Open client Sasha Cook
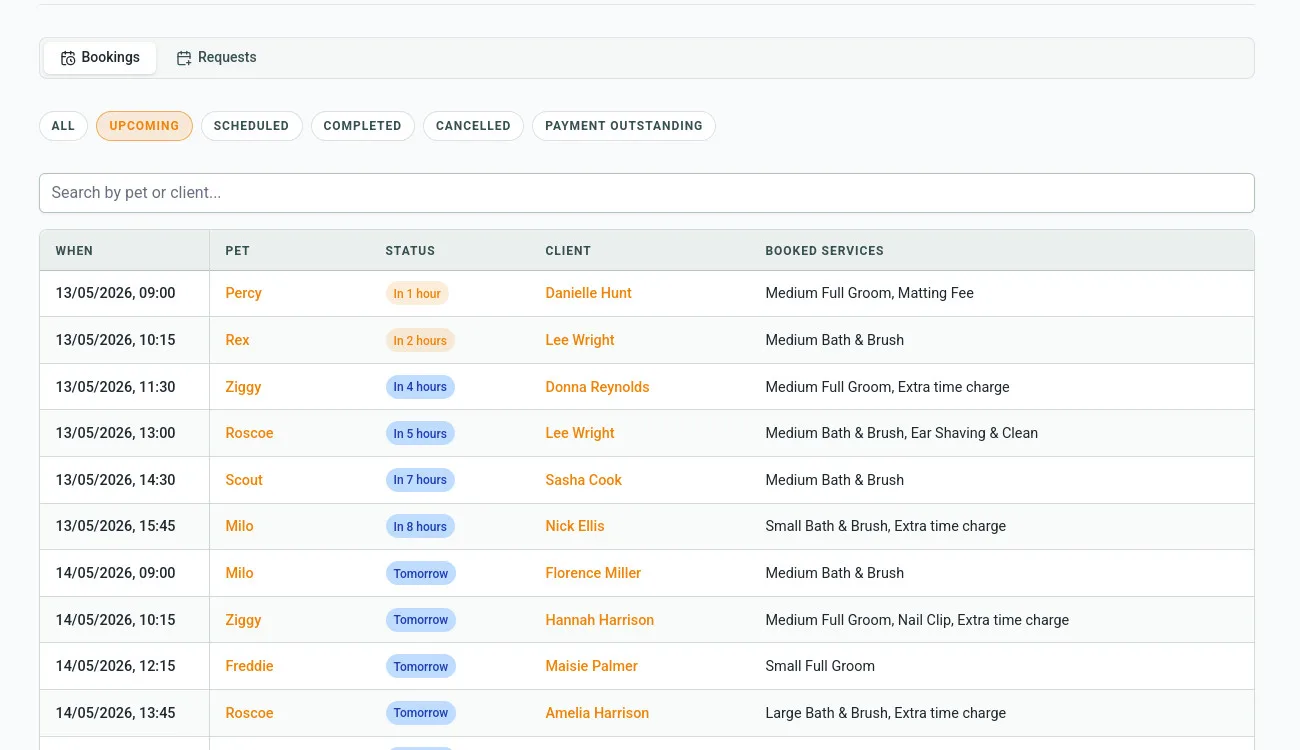The width and height of the screenshot is (1300, 750). 584,480
